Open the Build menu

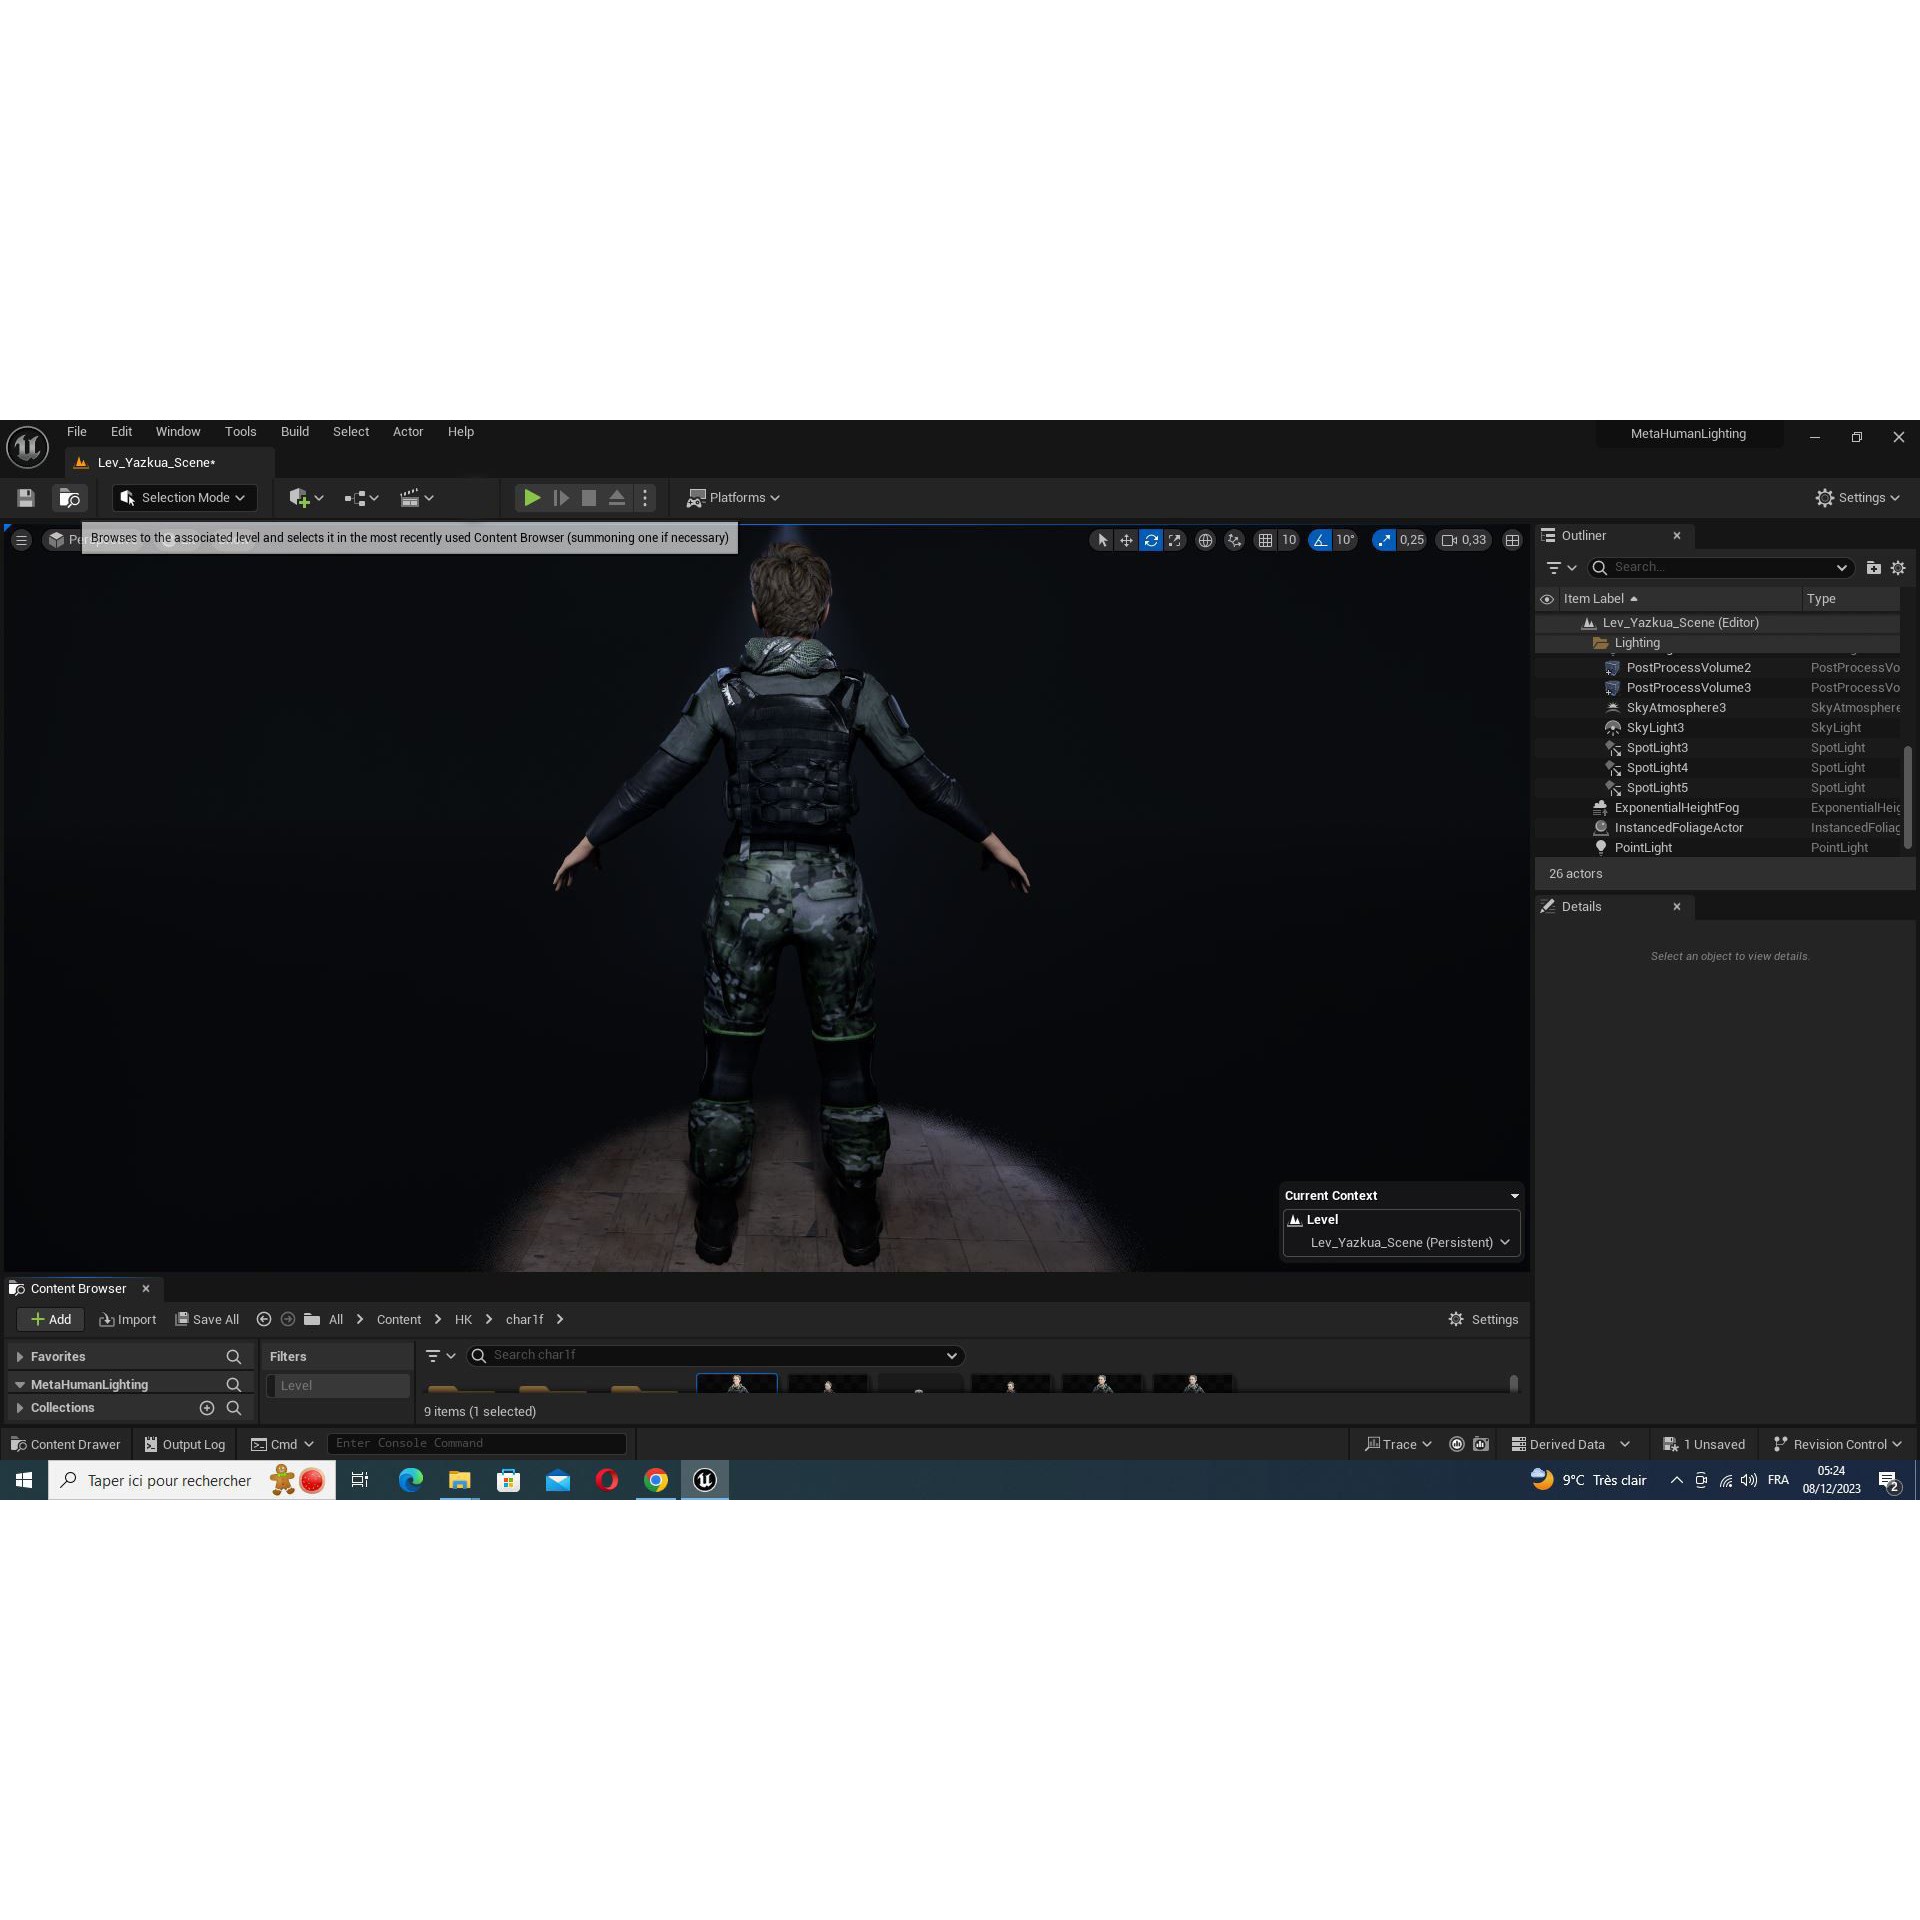295,432
